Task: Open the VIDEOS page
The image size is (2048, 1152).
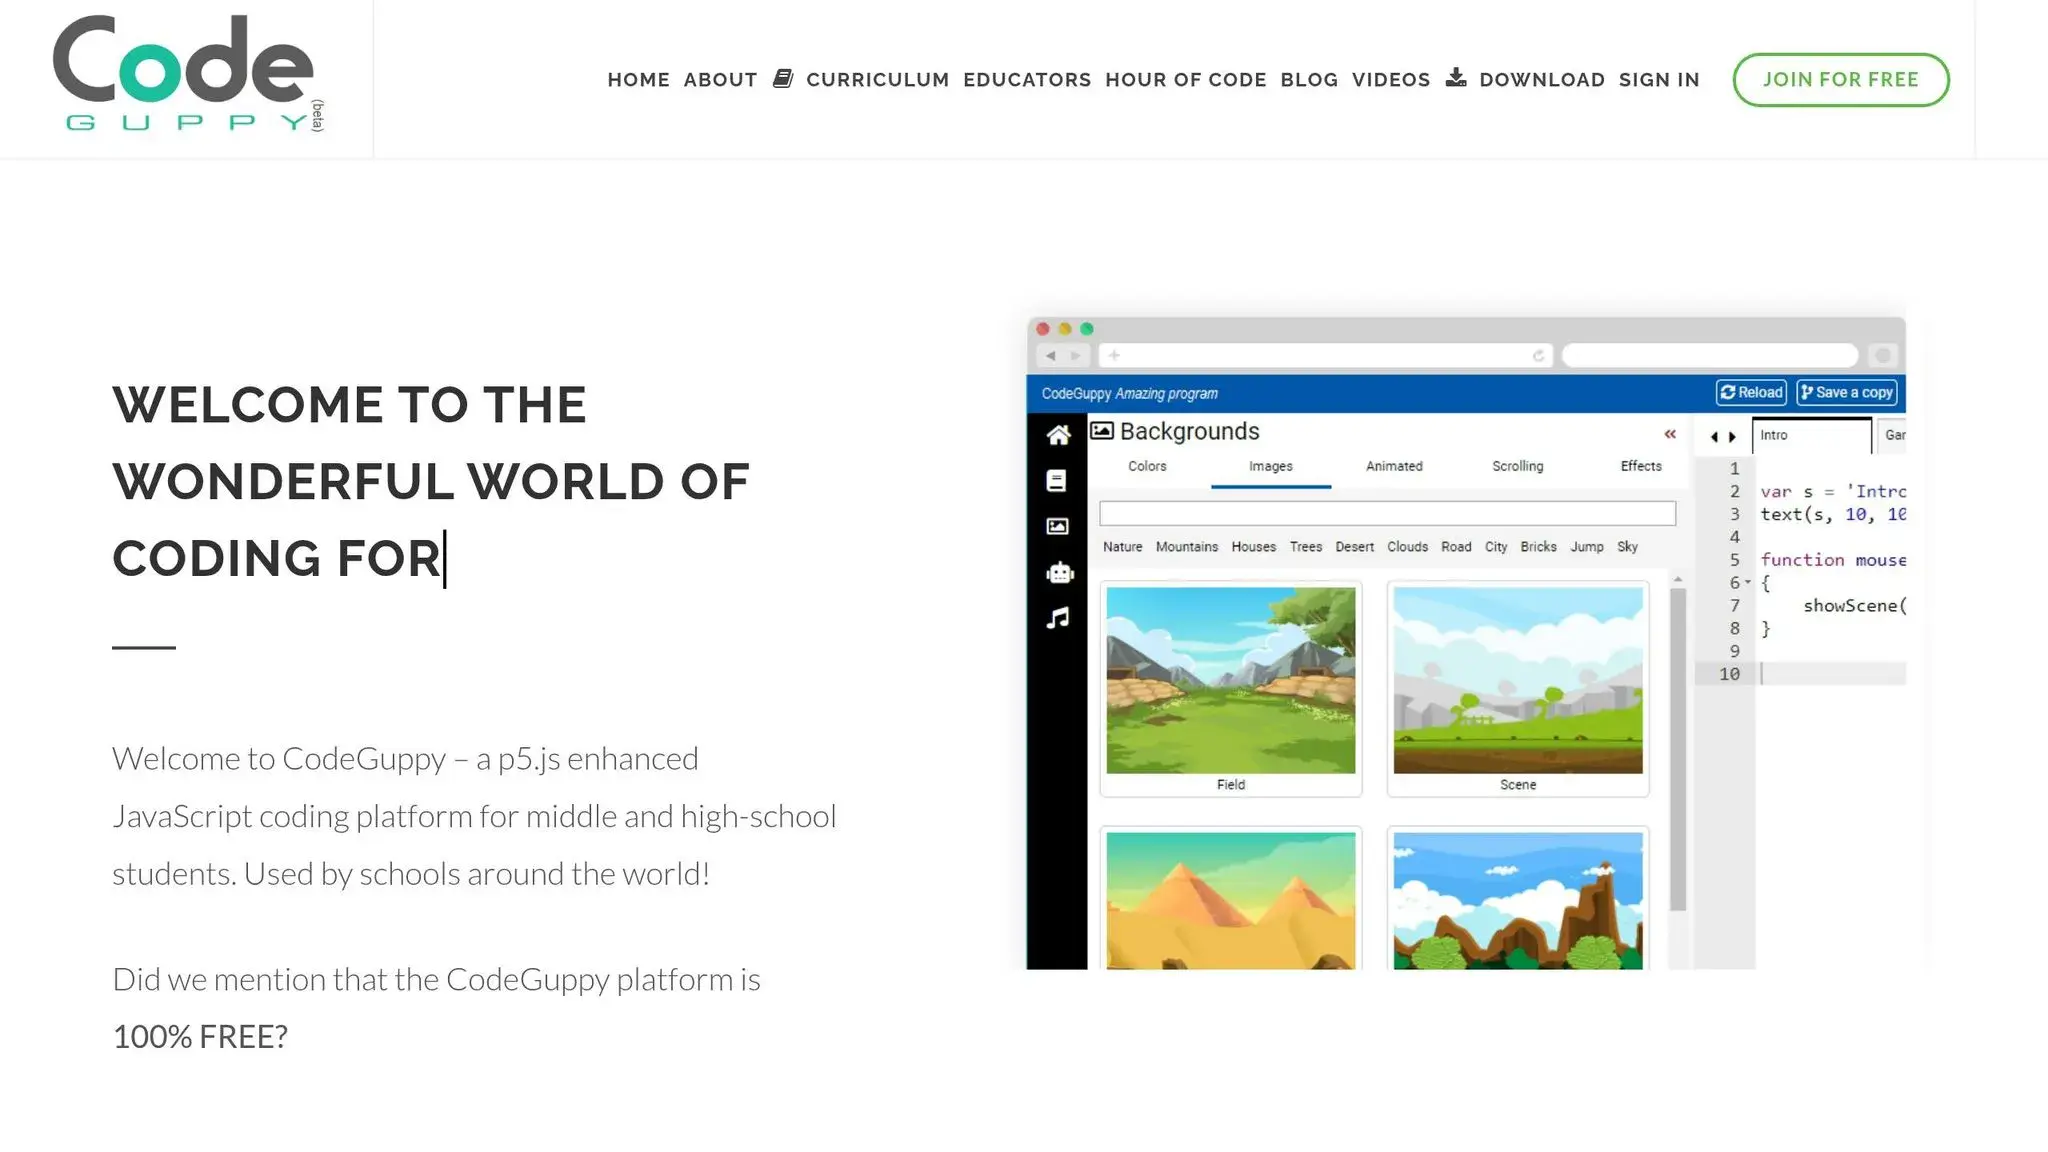Action: (1391, 80)
